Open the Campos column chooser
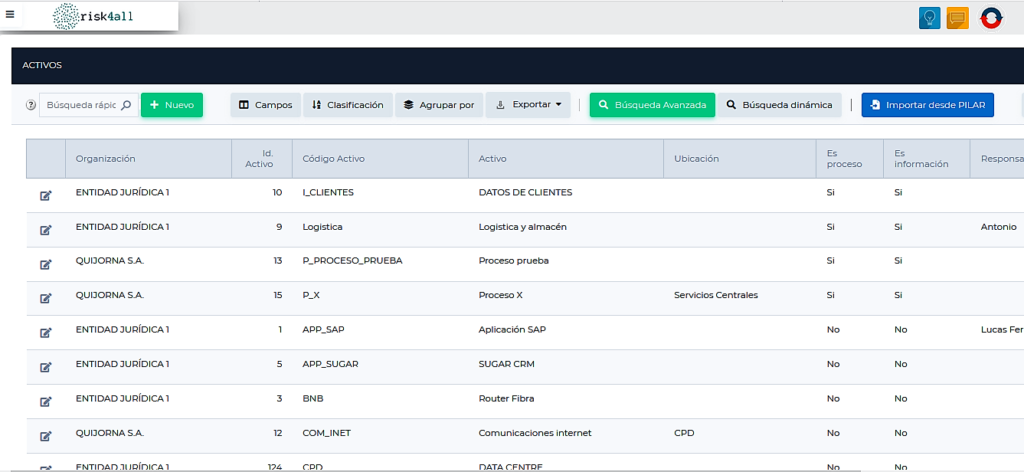The width and height of the screenshot is (1024, 472). coord(265,105)
